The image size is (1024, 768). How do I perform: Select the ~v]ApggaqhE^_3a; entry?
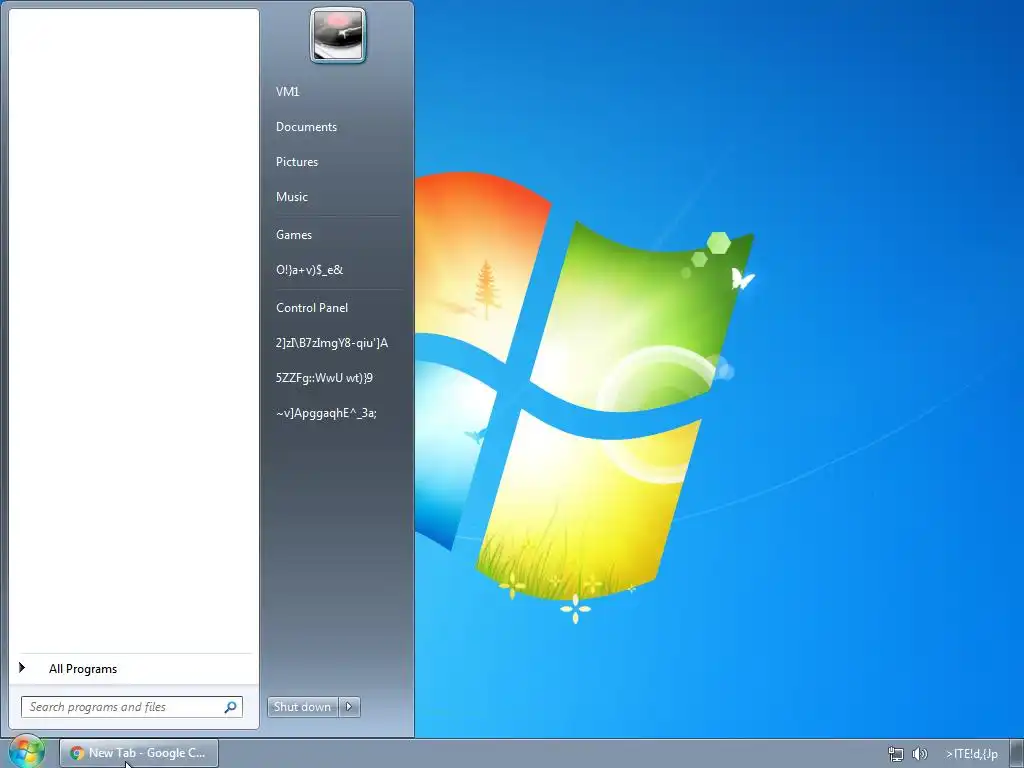pos(326,413)
